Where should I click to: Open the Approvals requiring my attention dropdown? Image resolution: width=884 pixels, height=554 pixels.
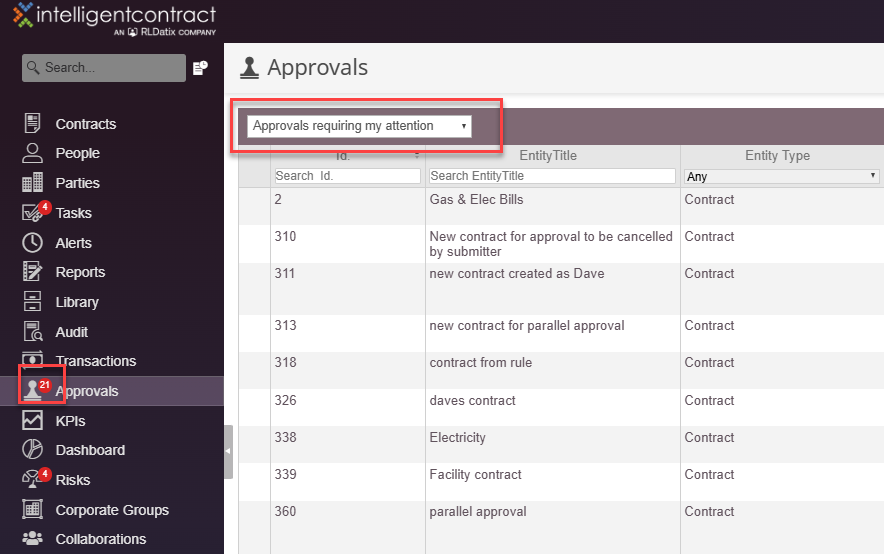359,126
